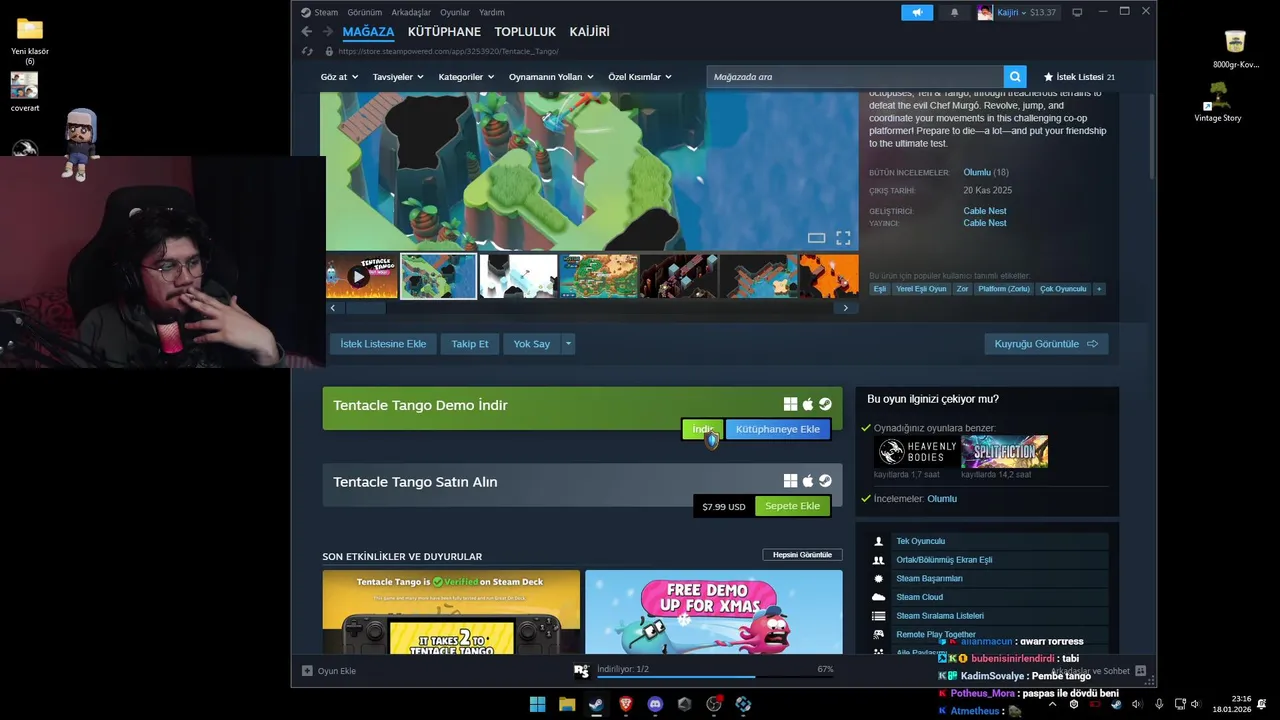
Task: Click the İstek Listesine Ekle button
Action: click(x=383, y=344)
